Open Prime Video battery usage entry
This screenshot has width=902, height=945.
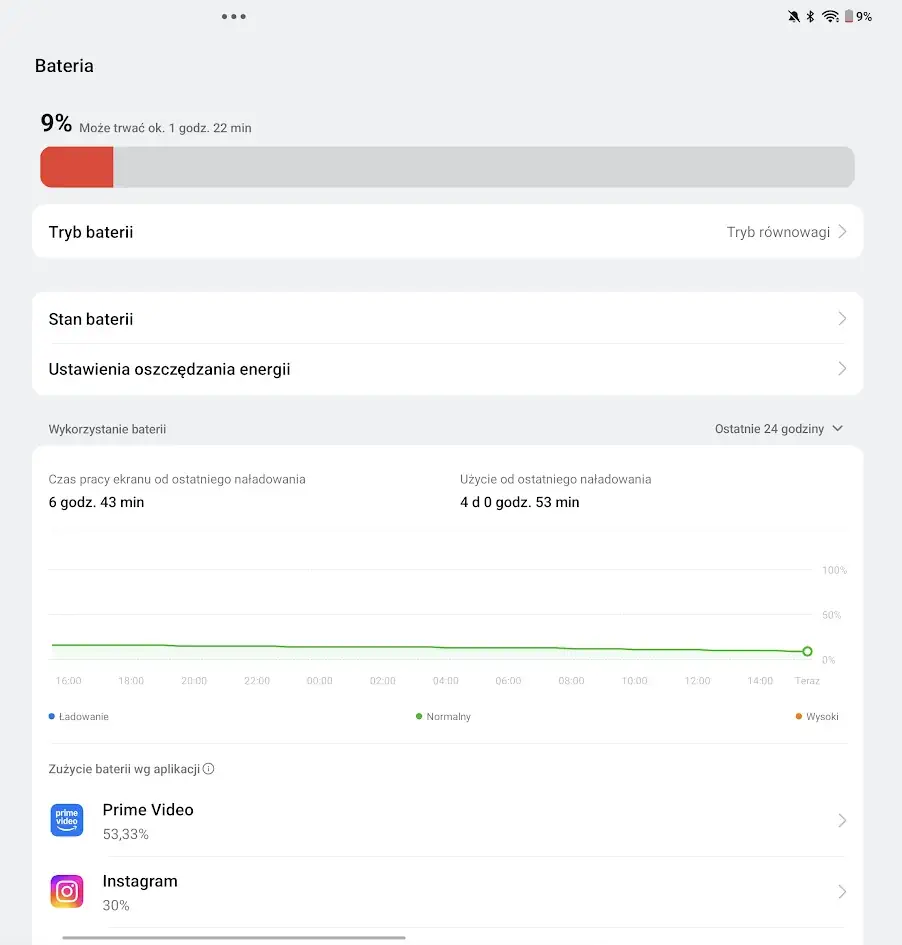448,821
